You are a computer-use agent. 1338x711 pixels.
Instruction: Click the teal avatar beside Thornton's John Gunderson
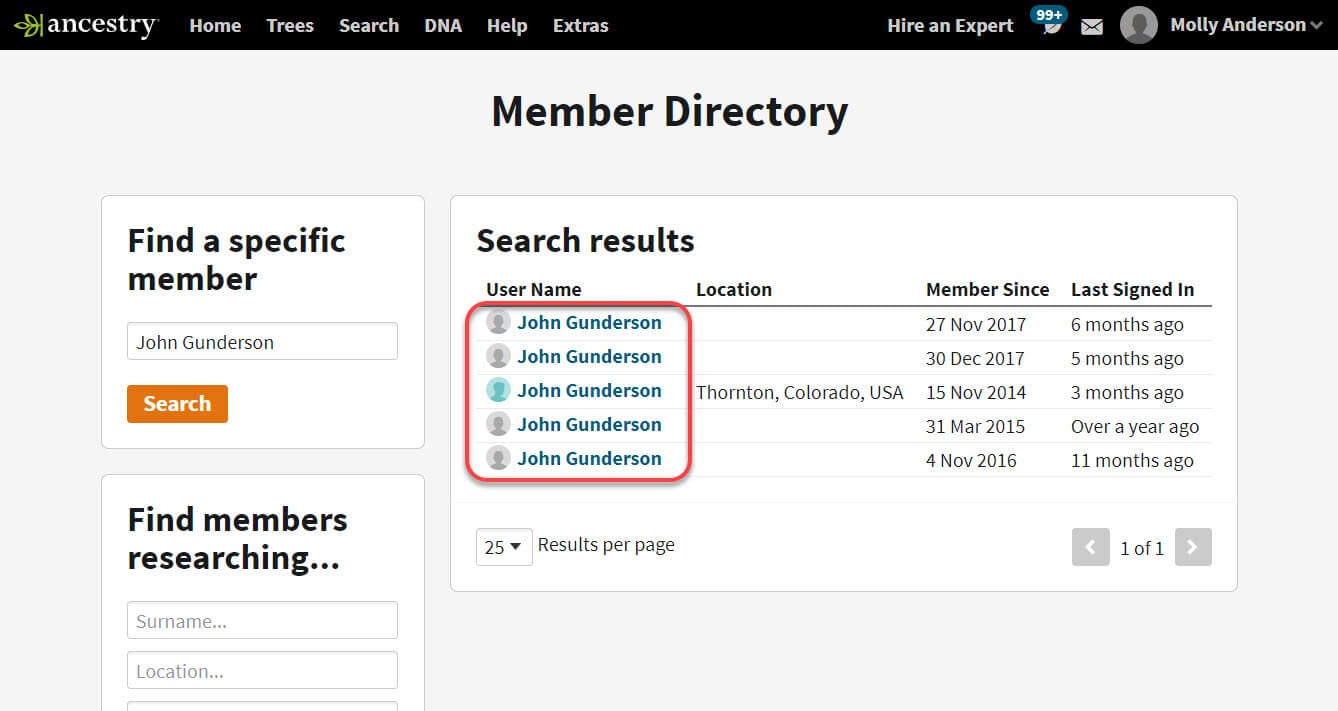click(x=498, y=390)
